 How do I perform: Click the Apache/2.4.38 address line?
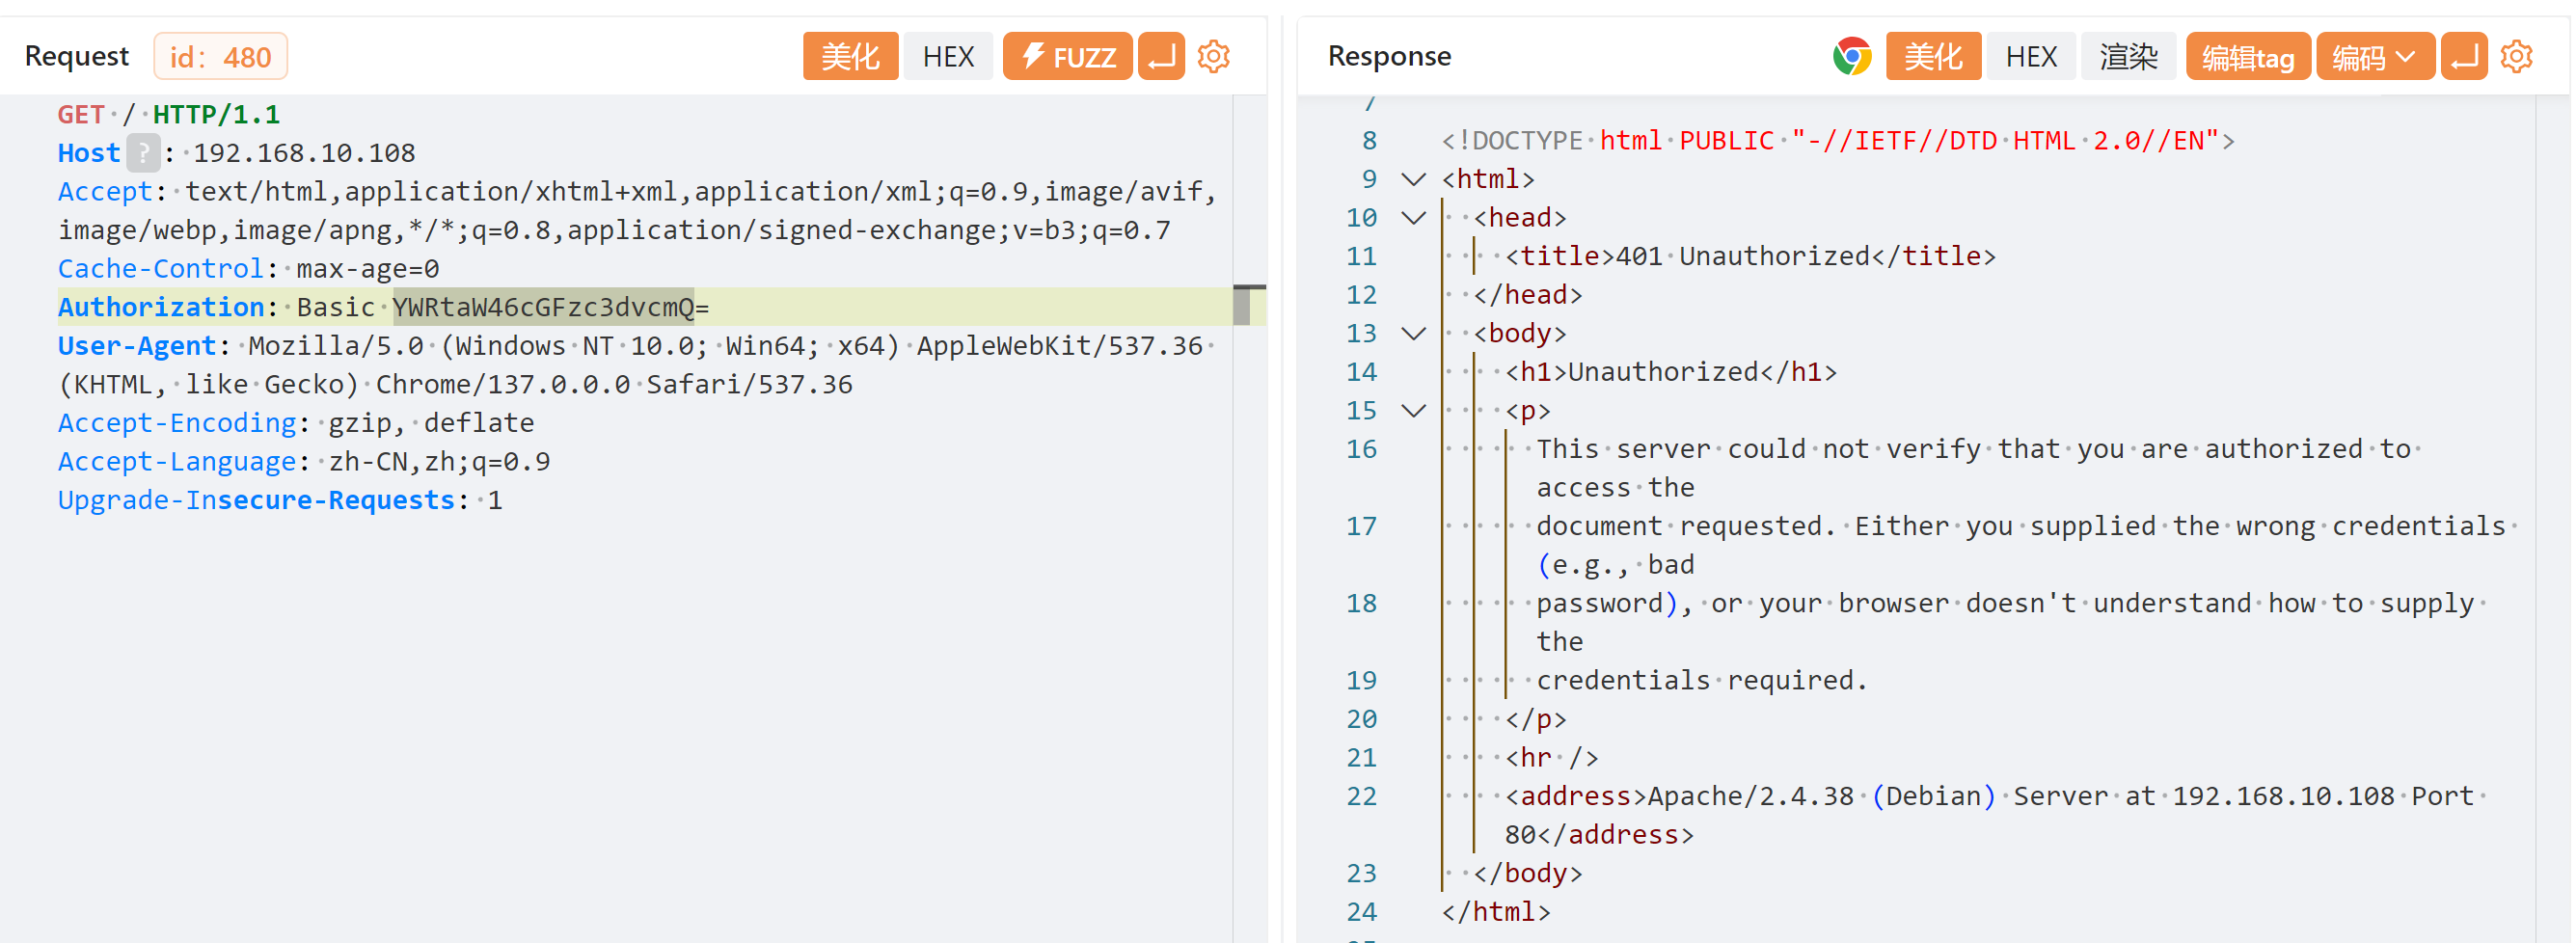[x=1990, y=816]
